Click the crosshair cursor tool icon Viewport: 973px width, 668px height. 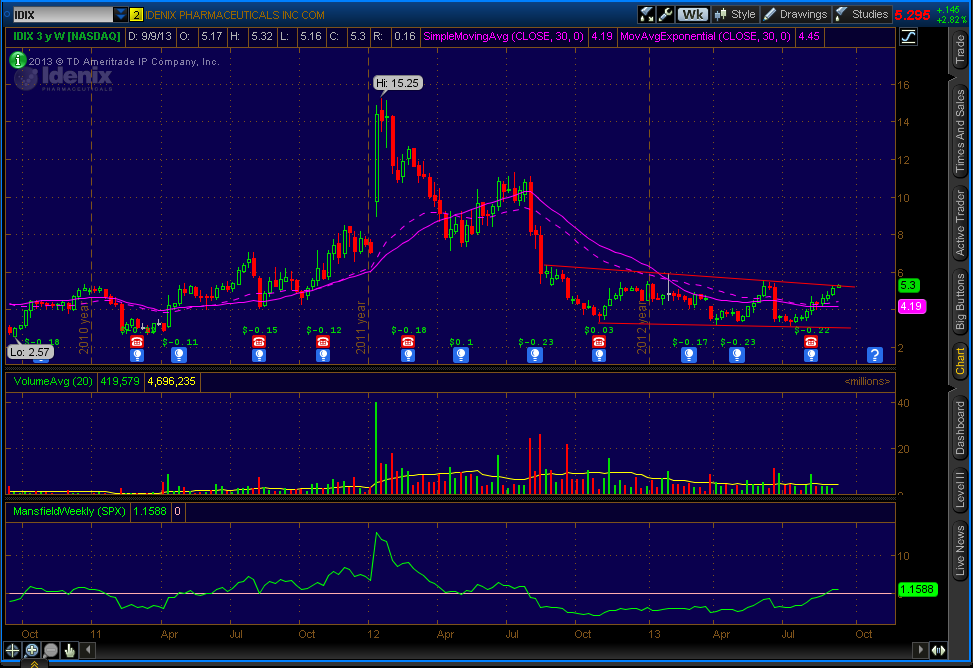coord(14,648)
